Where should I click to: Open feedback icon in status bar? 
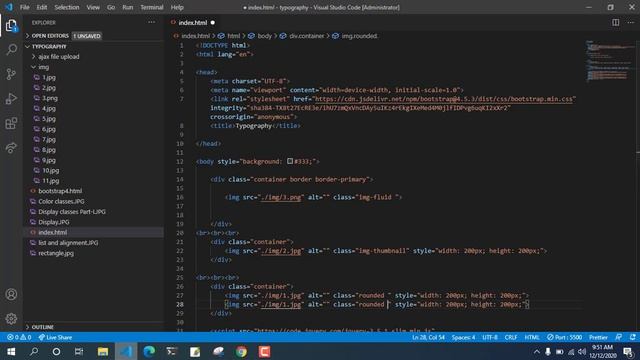[x=618, y=337]
